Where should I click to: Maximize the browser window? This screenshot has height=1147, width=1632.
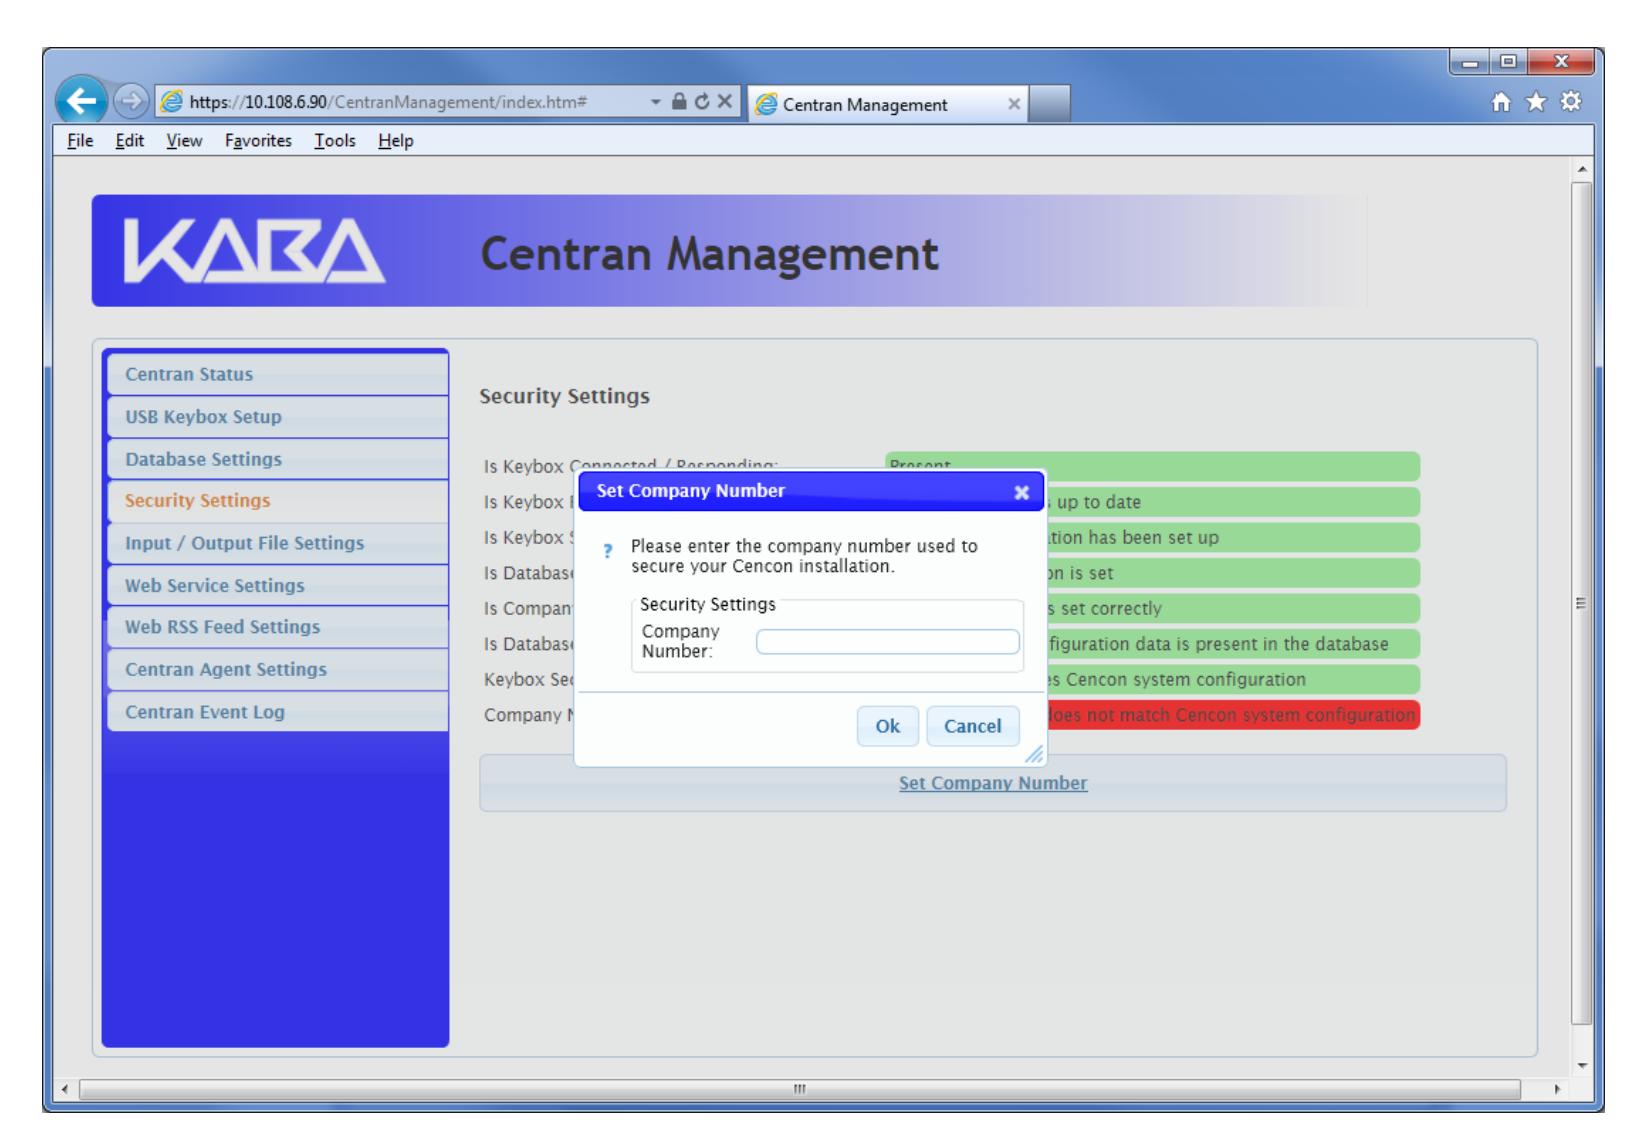click(x=1509, y=63)
